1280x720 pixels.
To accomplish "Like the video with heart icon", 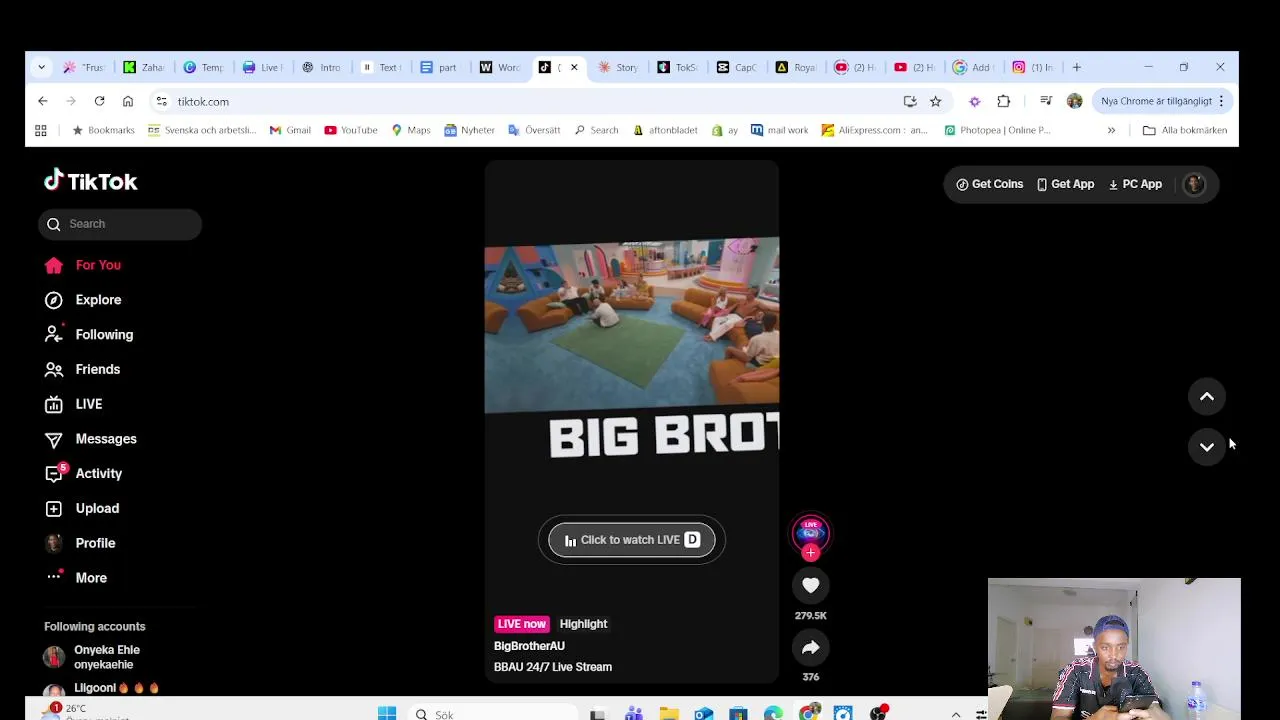I will tap(811, 585).
